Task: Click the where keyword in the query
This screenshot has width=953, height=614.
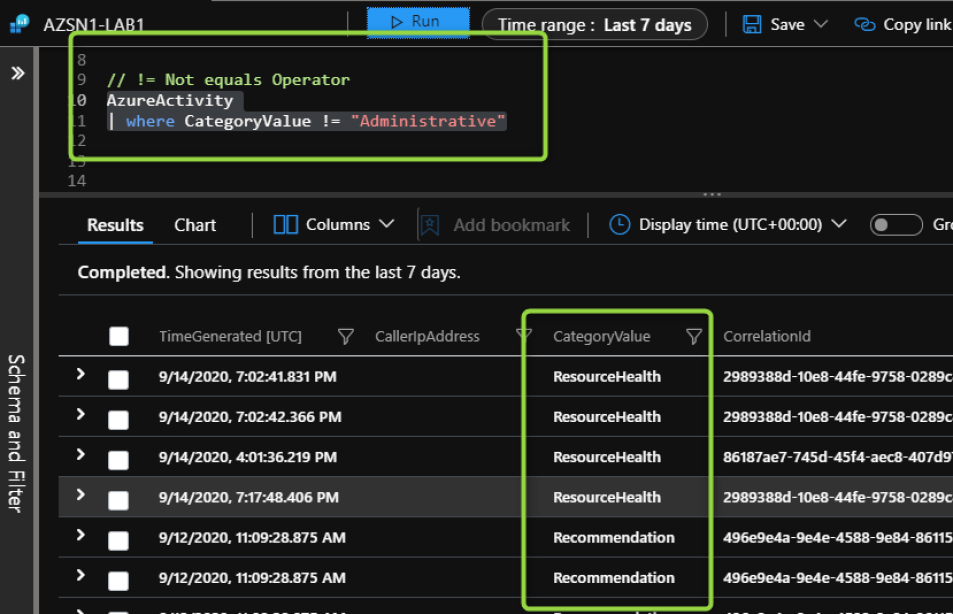Action: coord(150,121)
